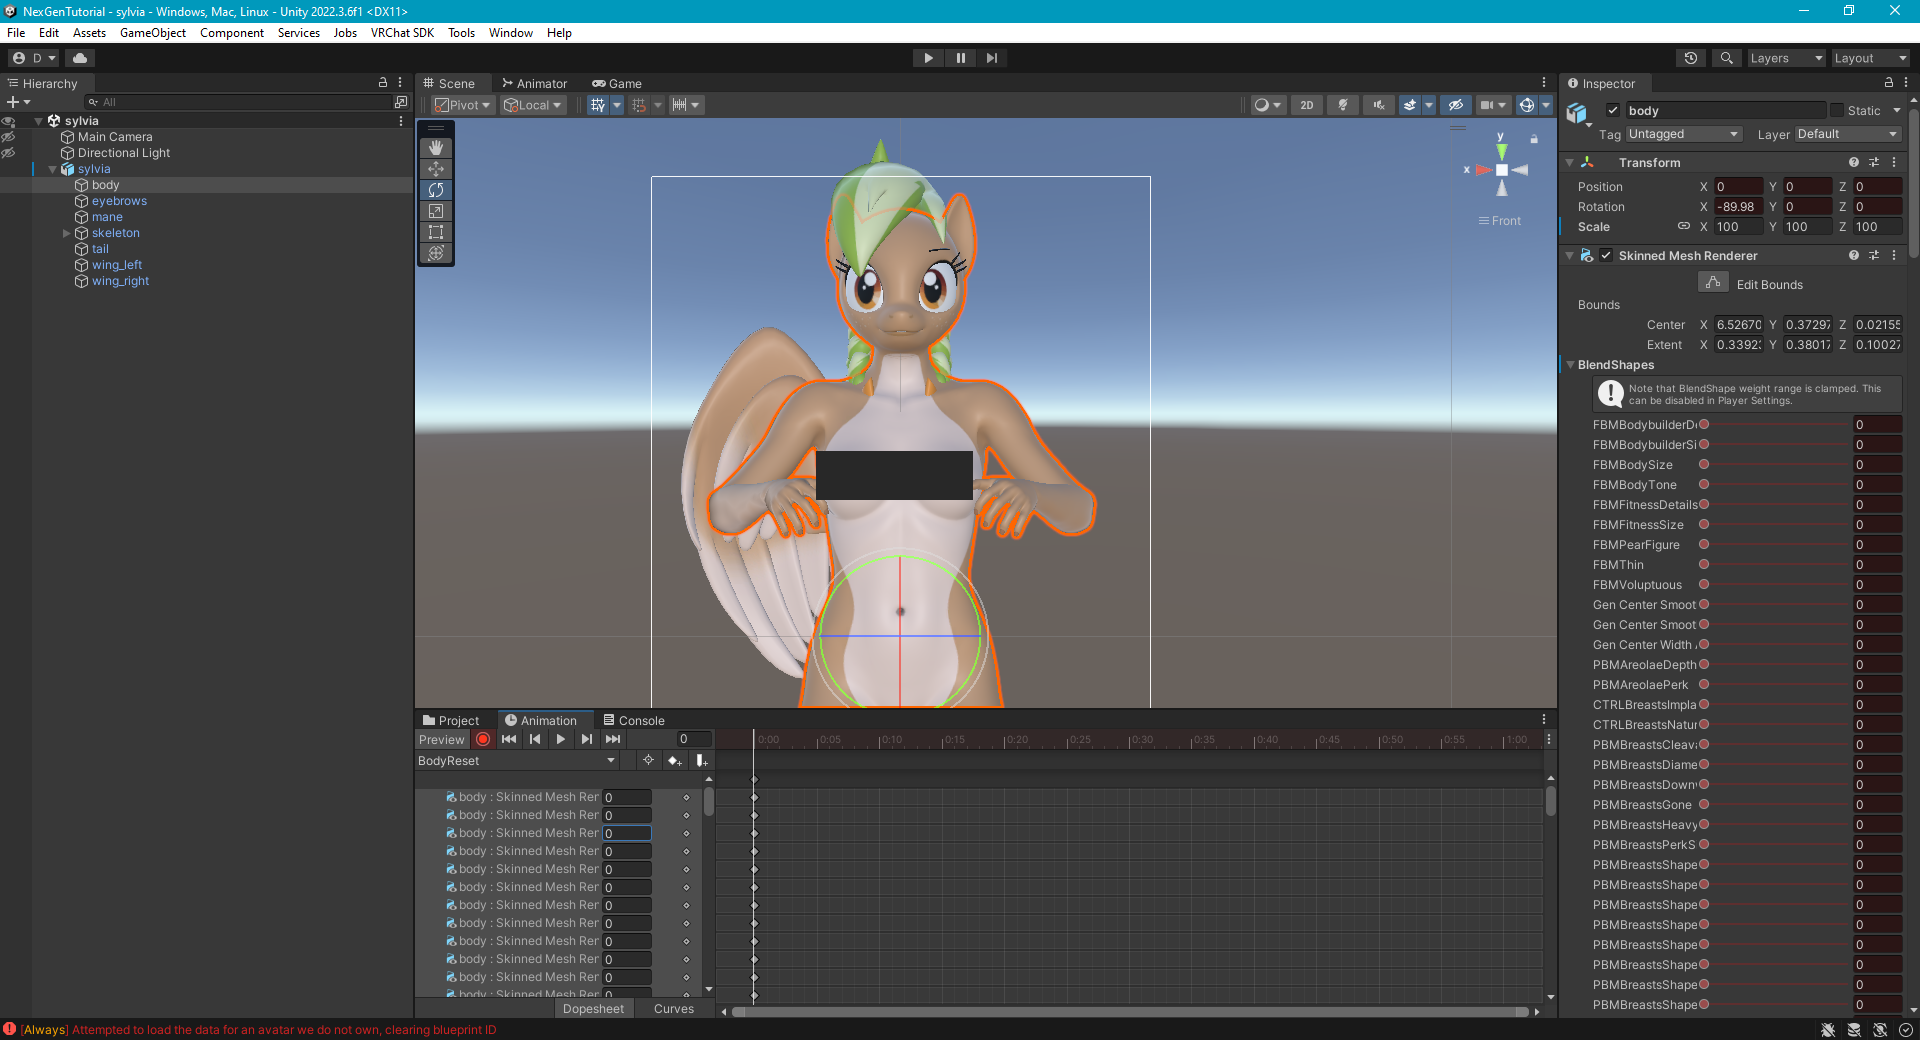Open the global Search magnifier icon
Screen dimensions: 1920x1040
click(x=1726, y=58)
